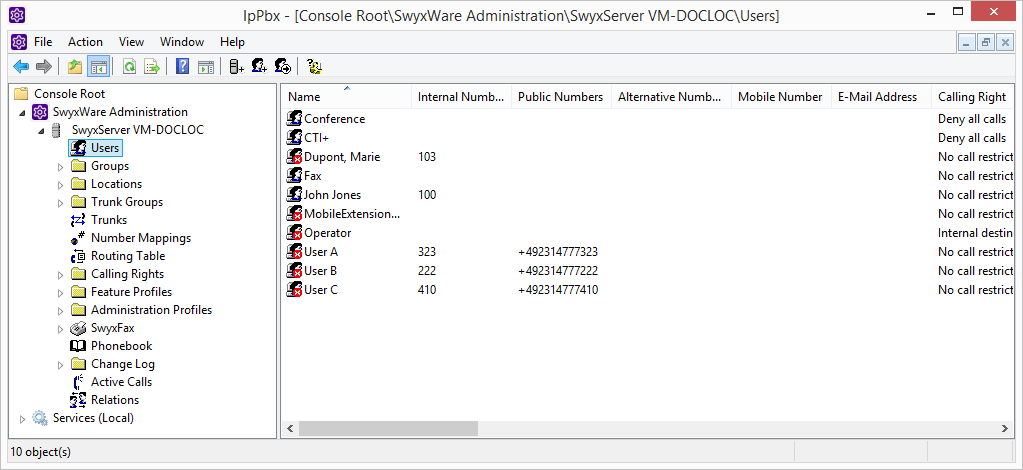Toggle the Show/Hide Console Tree button
Viewport: 1023px width, 470px height.
point(98,67)
